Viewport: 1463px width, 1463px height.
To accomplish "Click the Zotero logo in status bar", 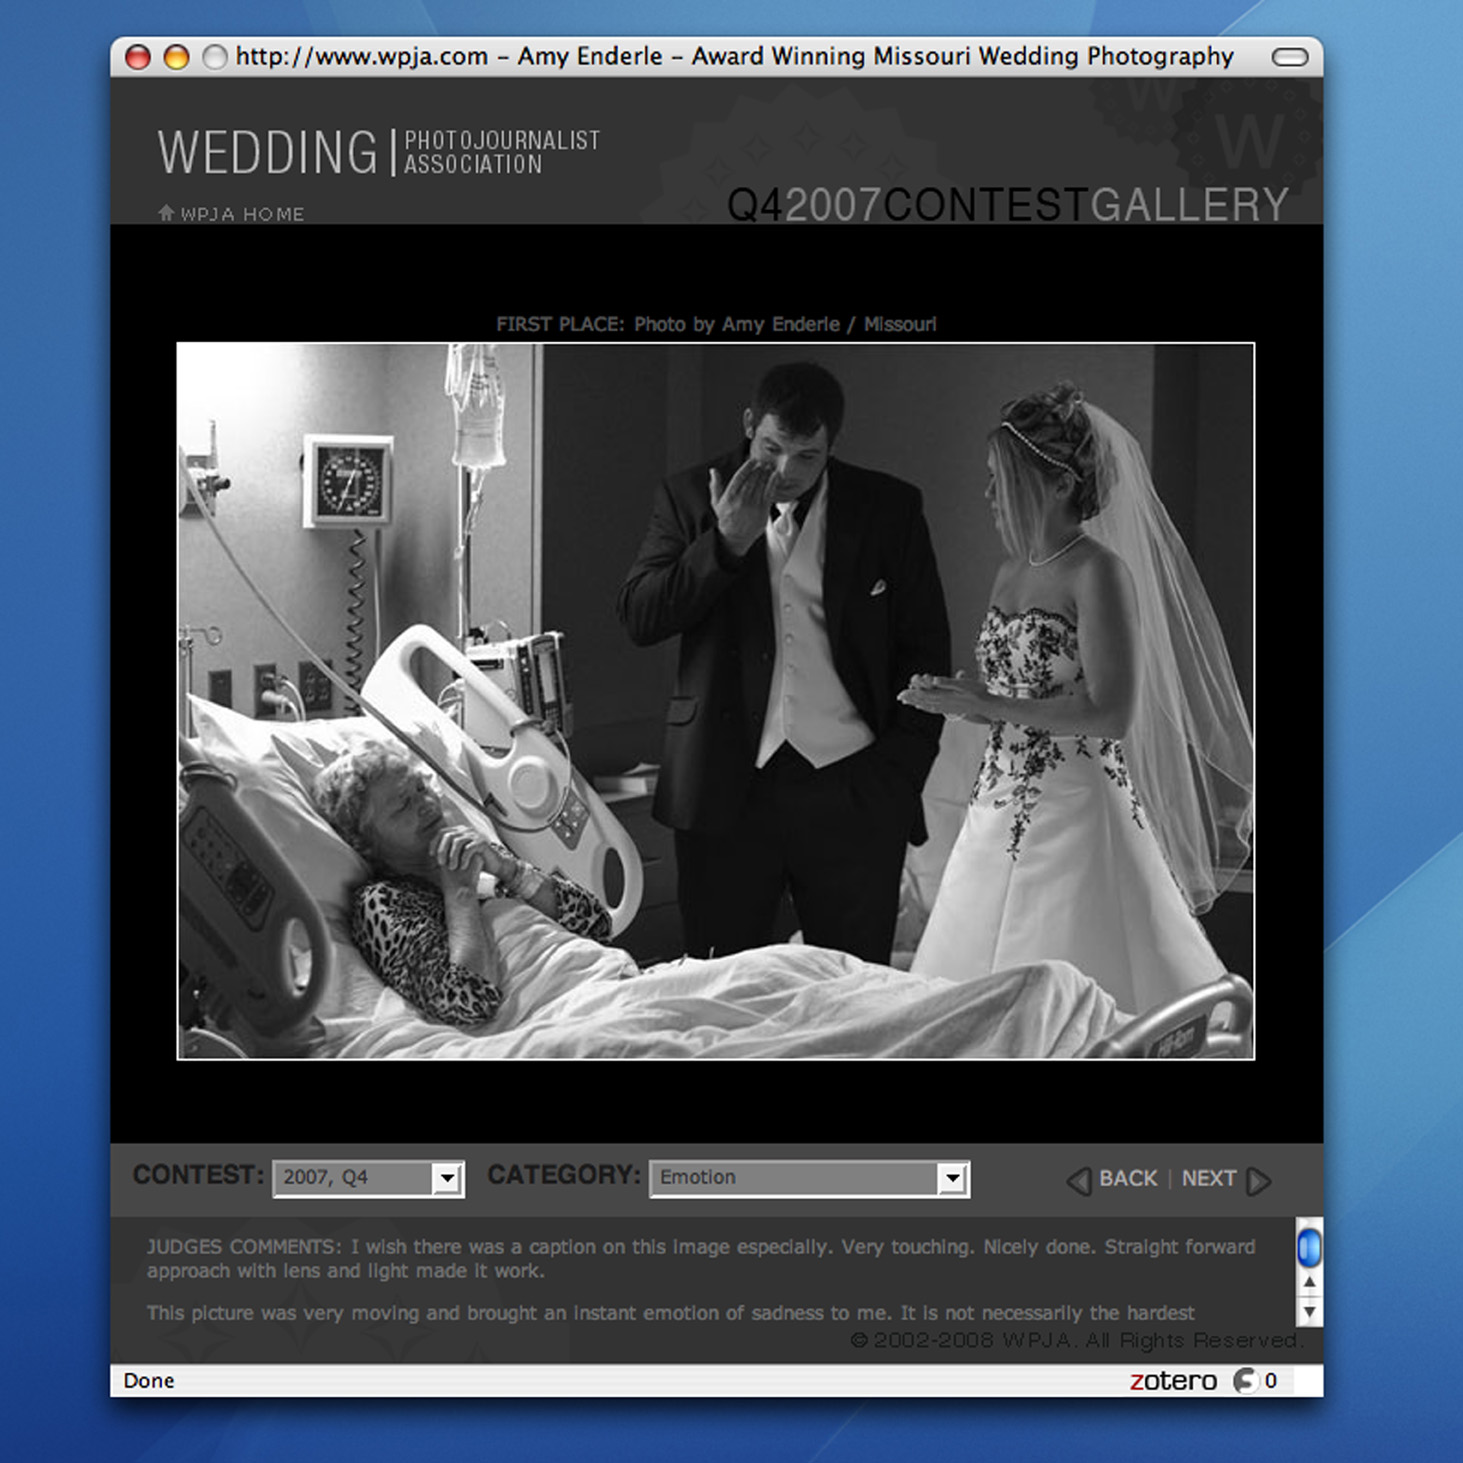I will point(1173,1381).
